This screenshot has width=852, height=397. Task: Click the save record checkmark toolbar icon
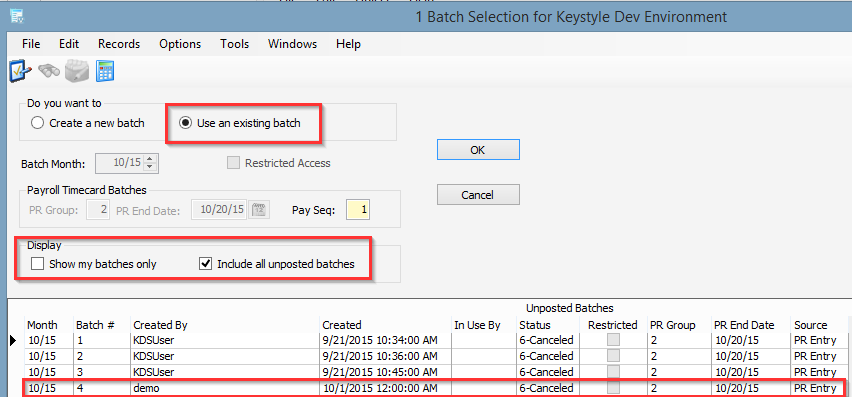coord(21,71)
